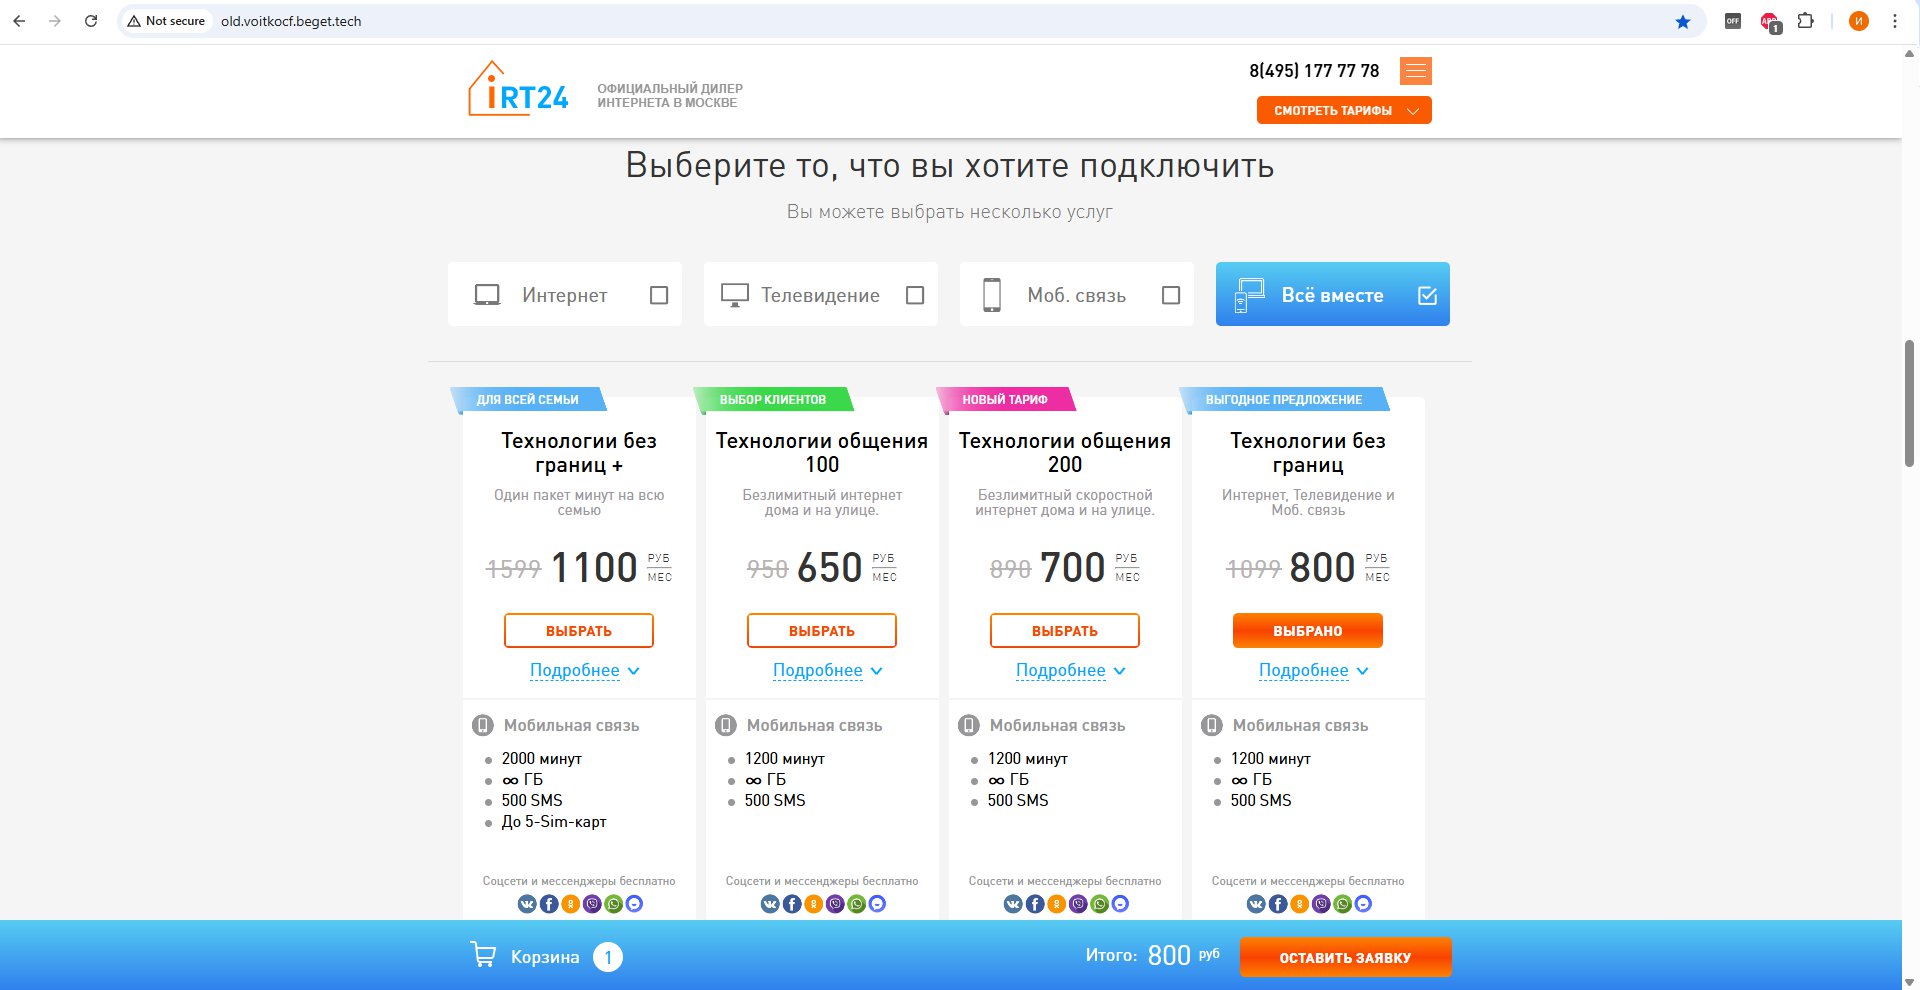This screenshot has height=990, width=1920.
Task: Open the Chrome three-dot menu
Action: (1894, 21)
